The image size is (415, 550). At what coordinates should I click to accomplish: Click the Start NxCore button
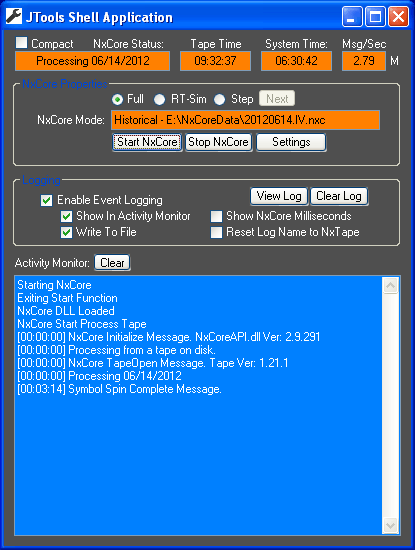pyautogui.click(x=147, y=142)
